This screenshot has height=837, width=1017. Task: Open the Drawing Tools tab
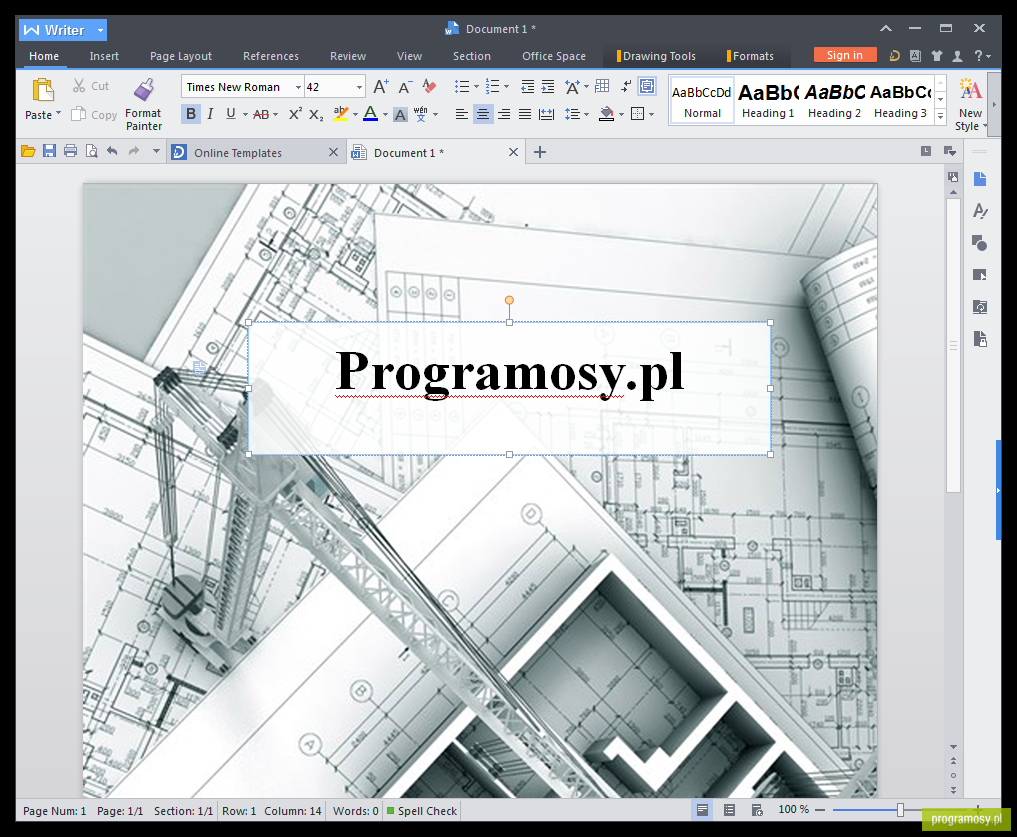pyautogui.click(x=656, y=56)
